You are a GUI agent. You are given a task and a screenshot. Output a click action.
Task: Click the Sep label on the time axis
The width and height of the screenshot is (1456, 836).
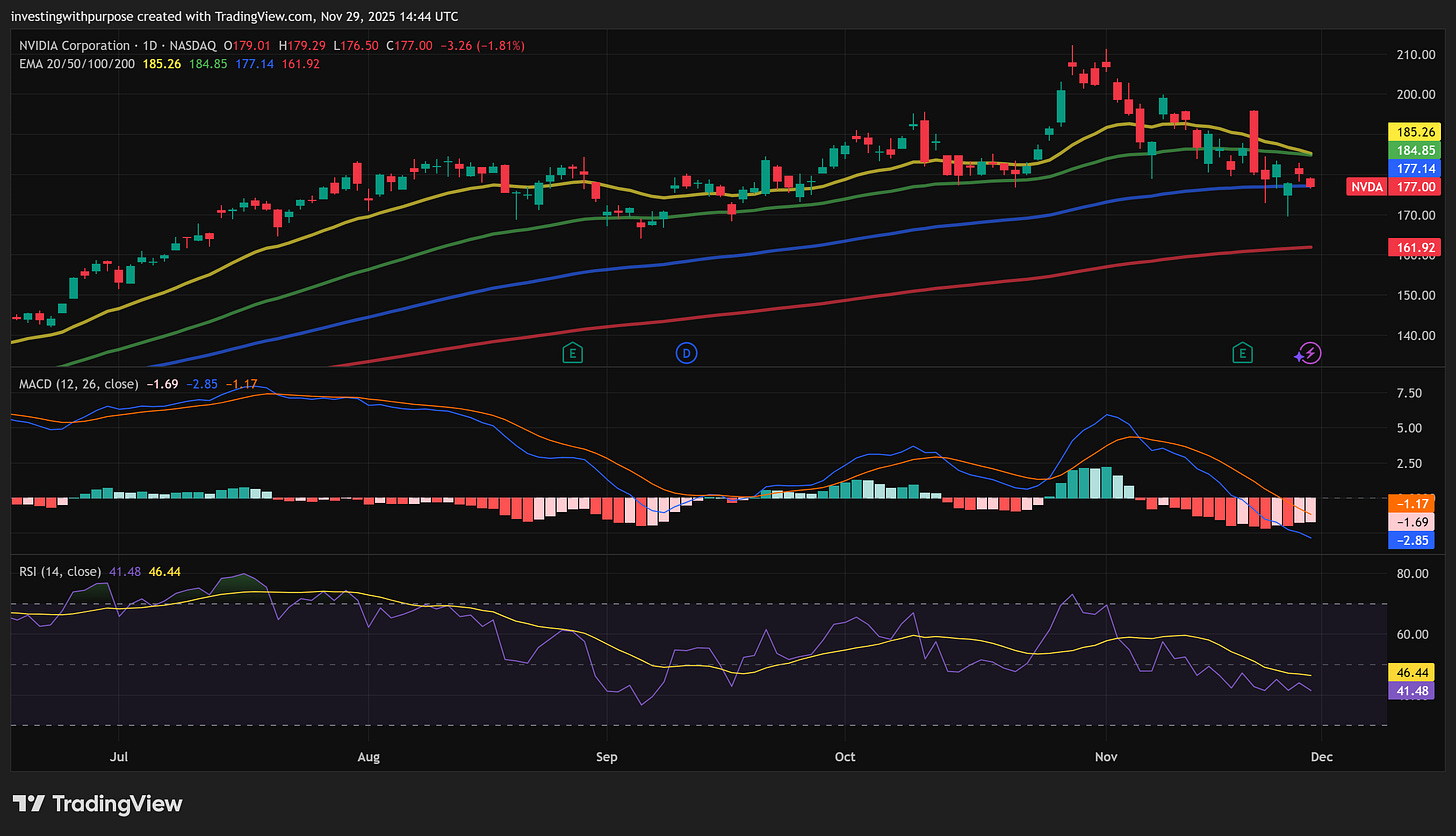pyautogui.click(x=606, y=757)
